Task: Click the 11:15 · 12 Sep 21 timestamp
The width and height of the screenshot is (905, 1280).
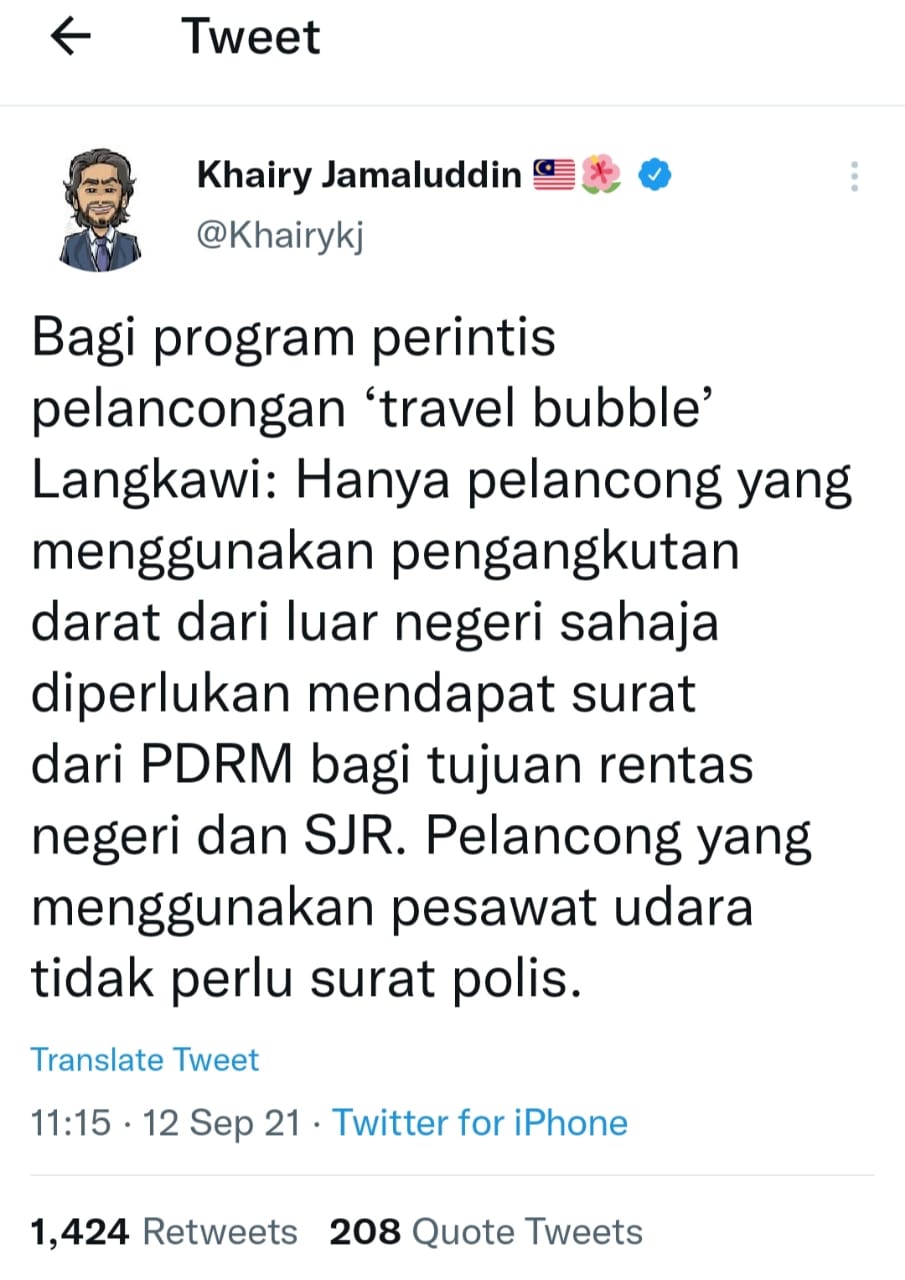Action: (165, 1122)
